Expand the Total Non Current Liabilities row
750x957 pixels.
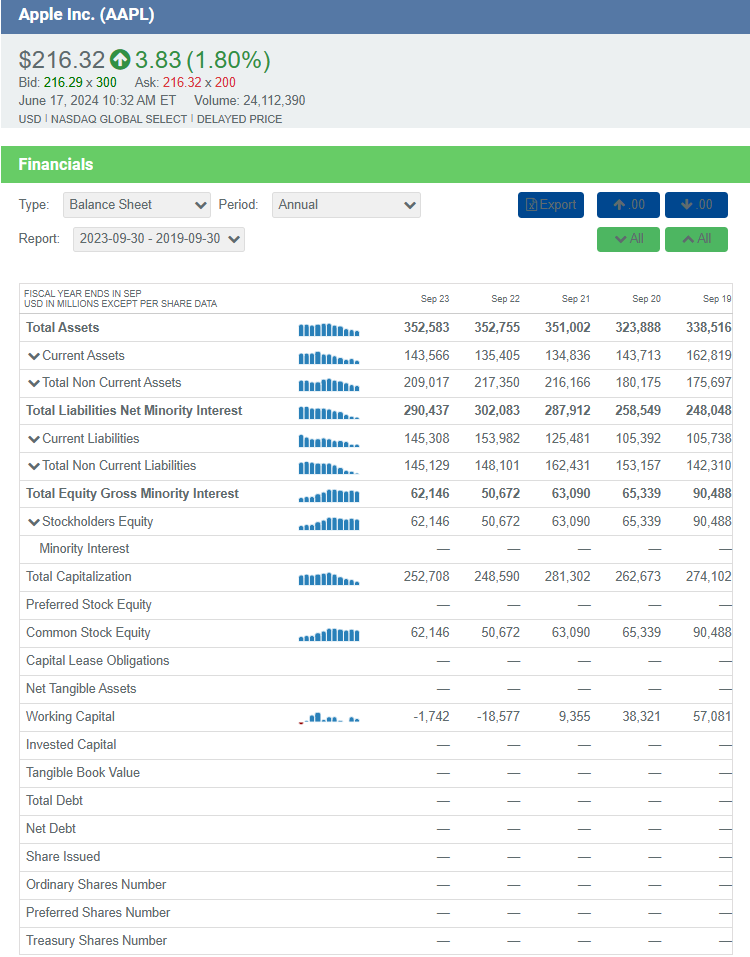point(34,466)
